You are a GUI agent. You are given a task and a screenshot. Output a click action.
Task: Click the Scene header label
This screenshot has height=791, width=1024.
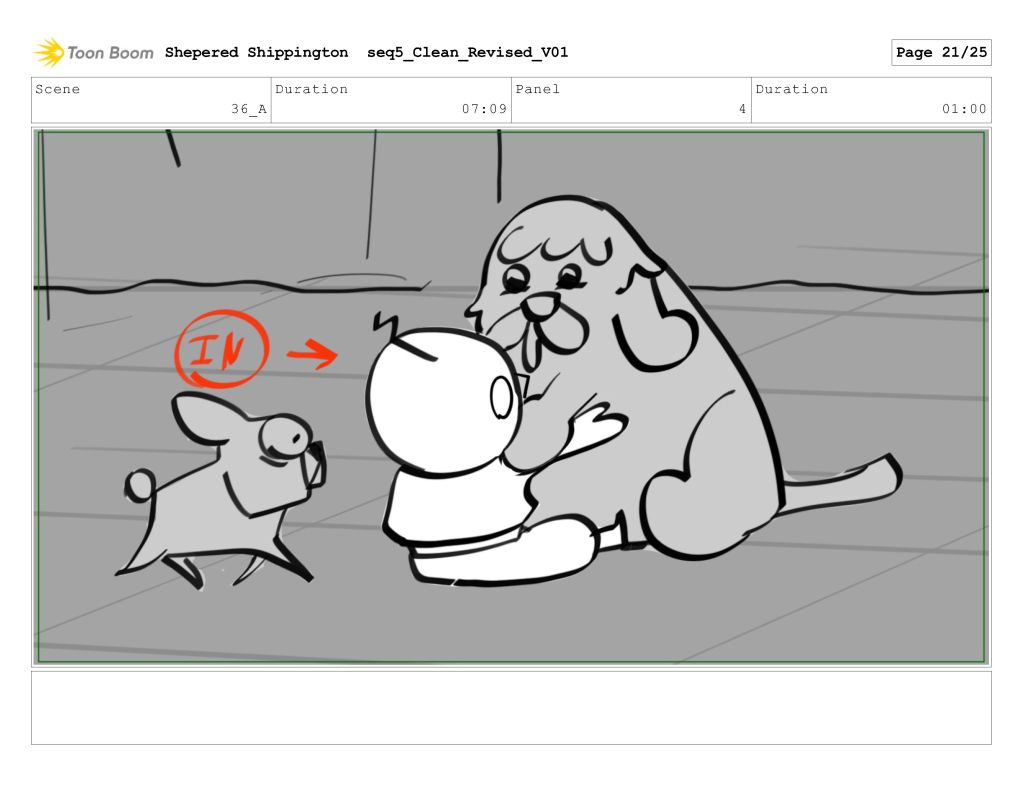[x=58, y=89]
